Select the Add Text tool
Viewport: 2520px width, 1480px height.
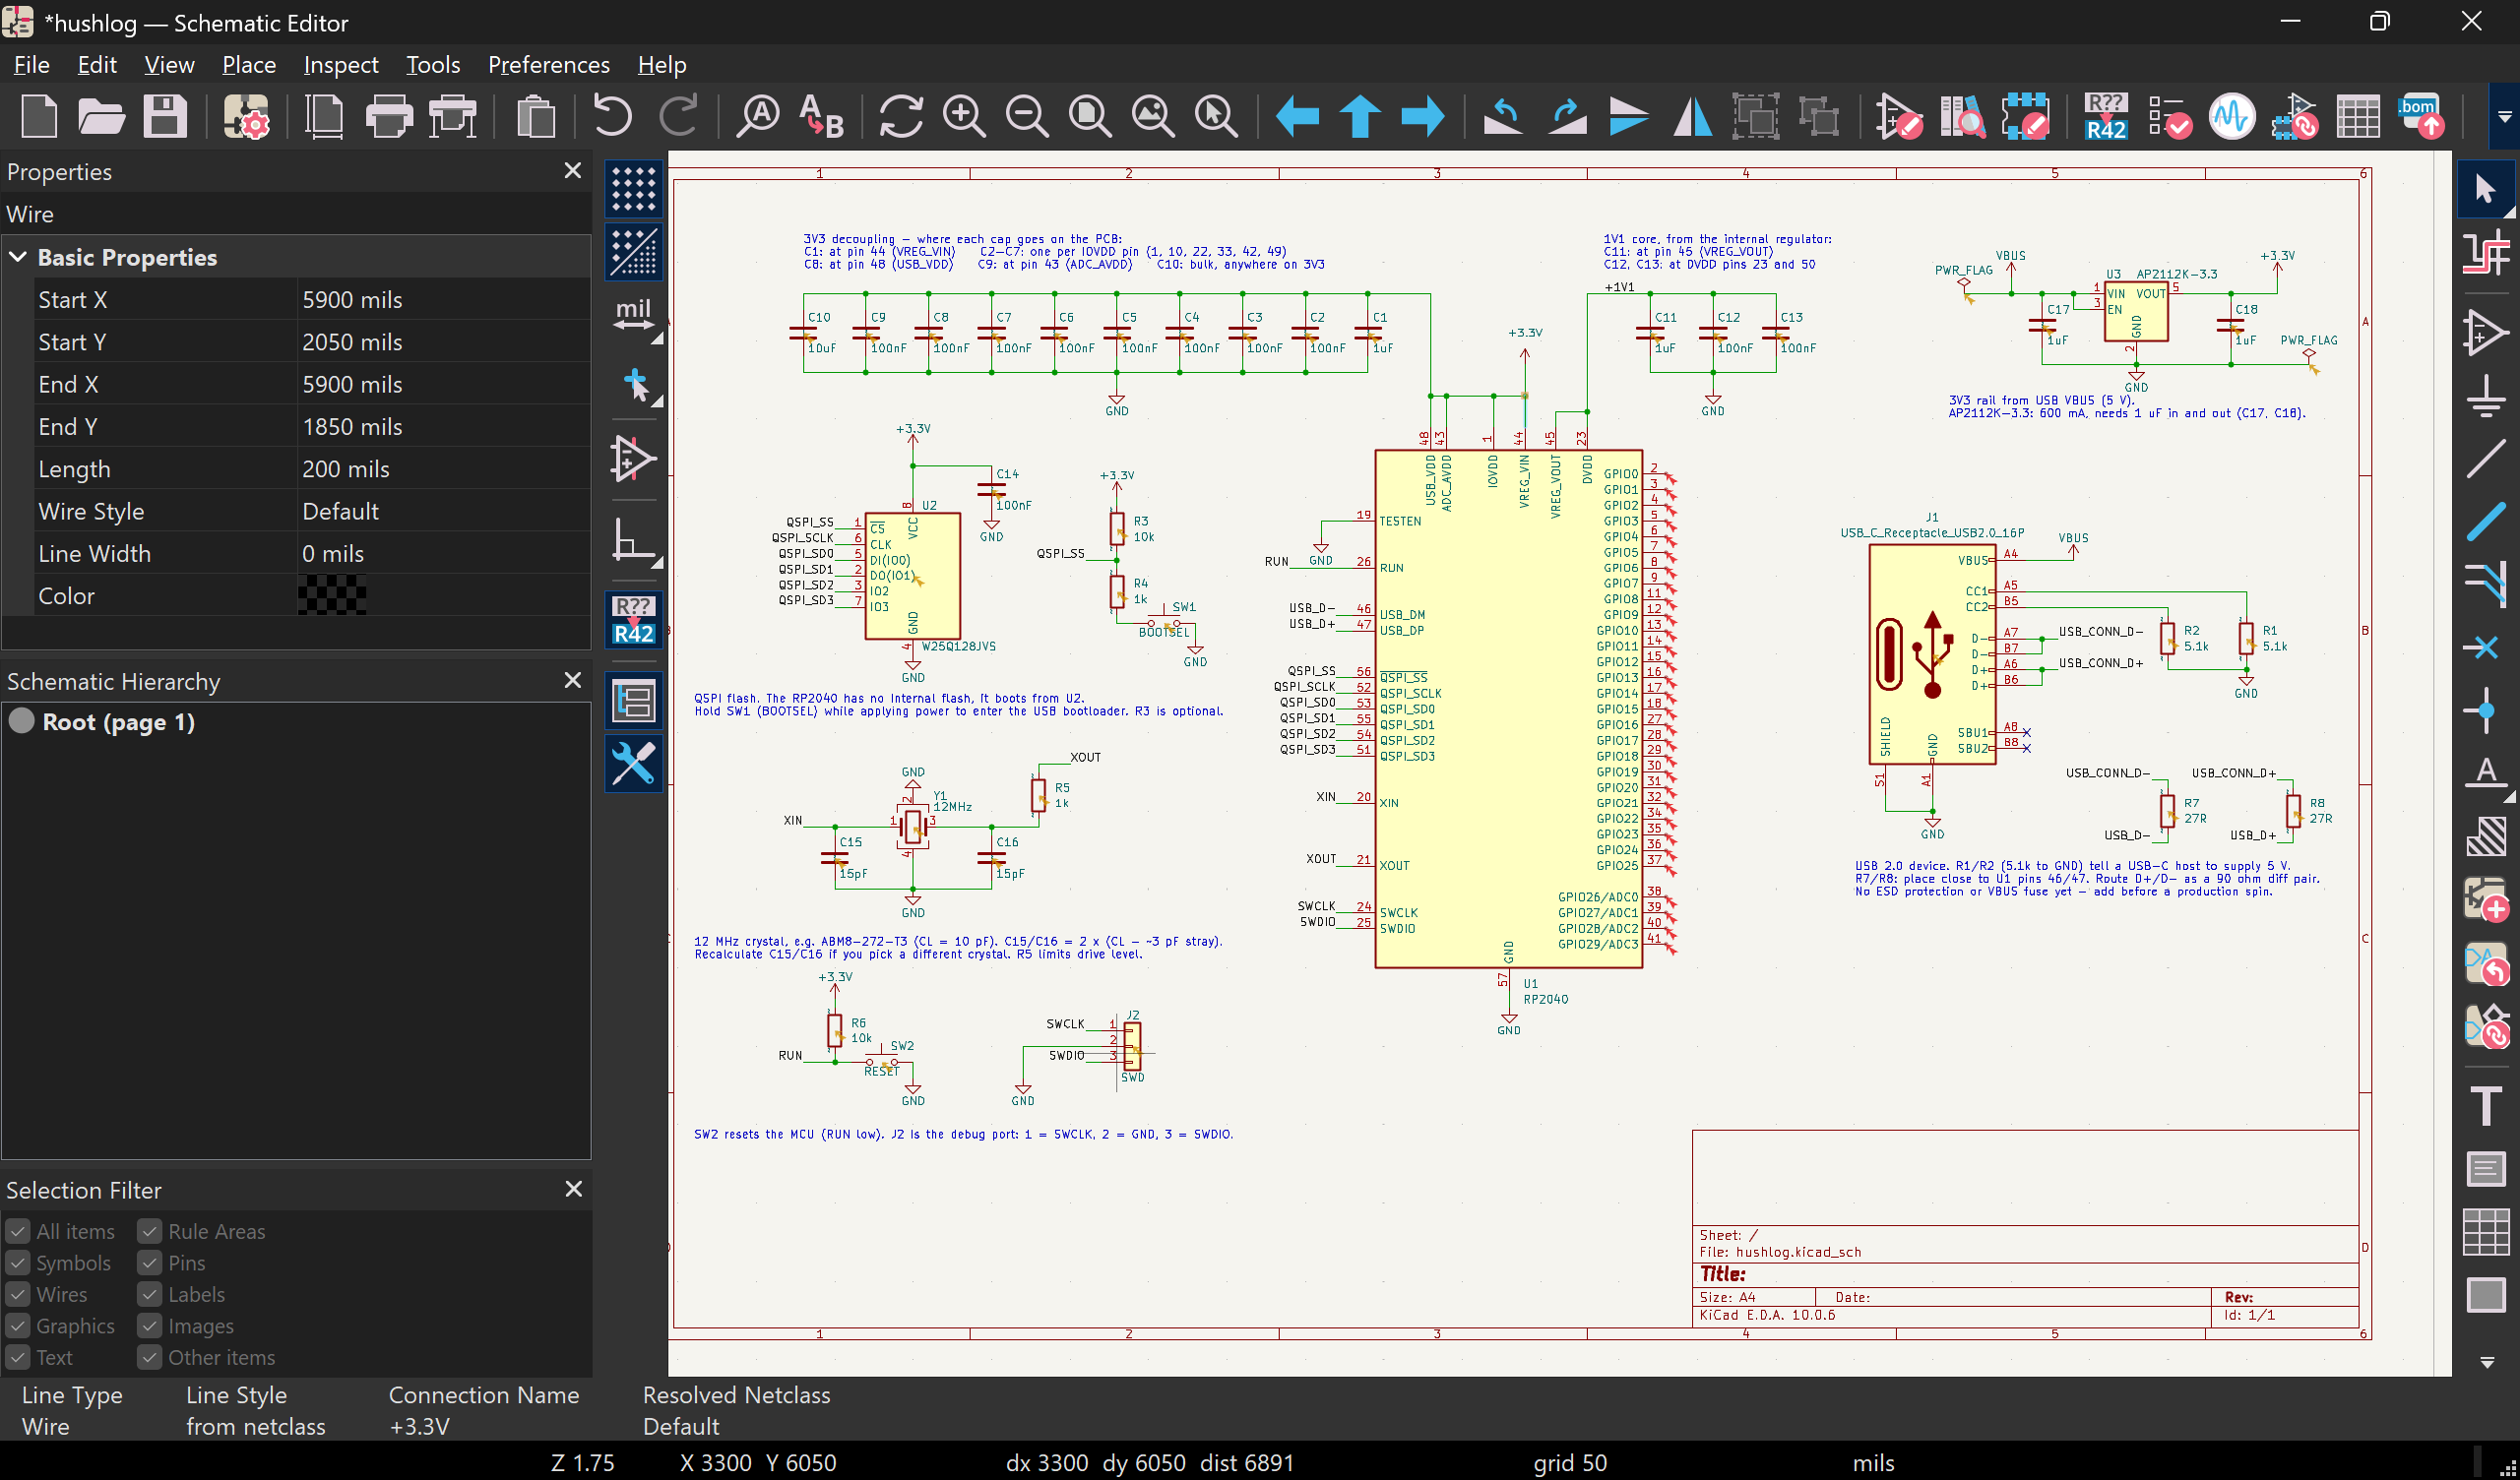tap(2485, 1106)
